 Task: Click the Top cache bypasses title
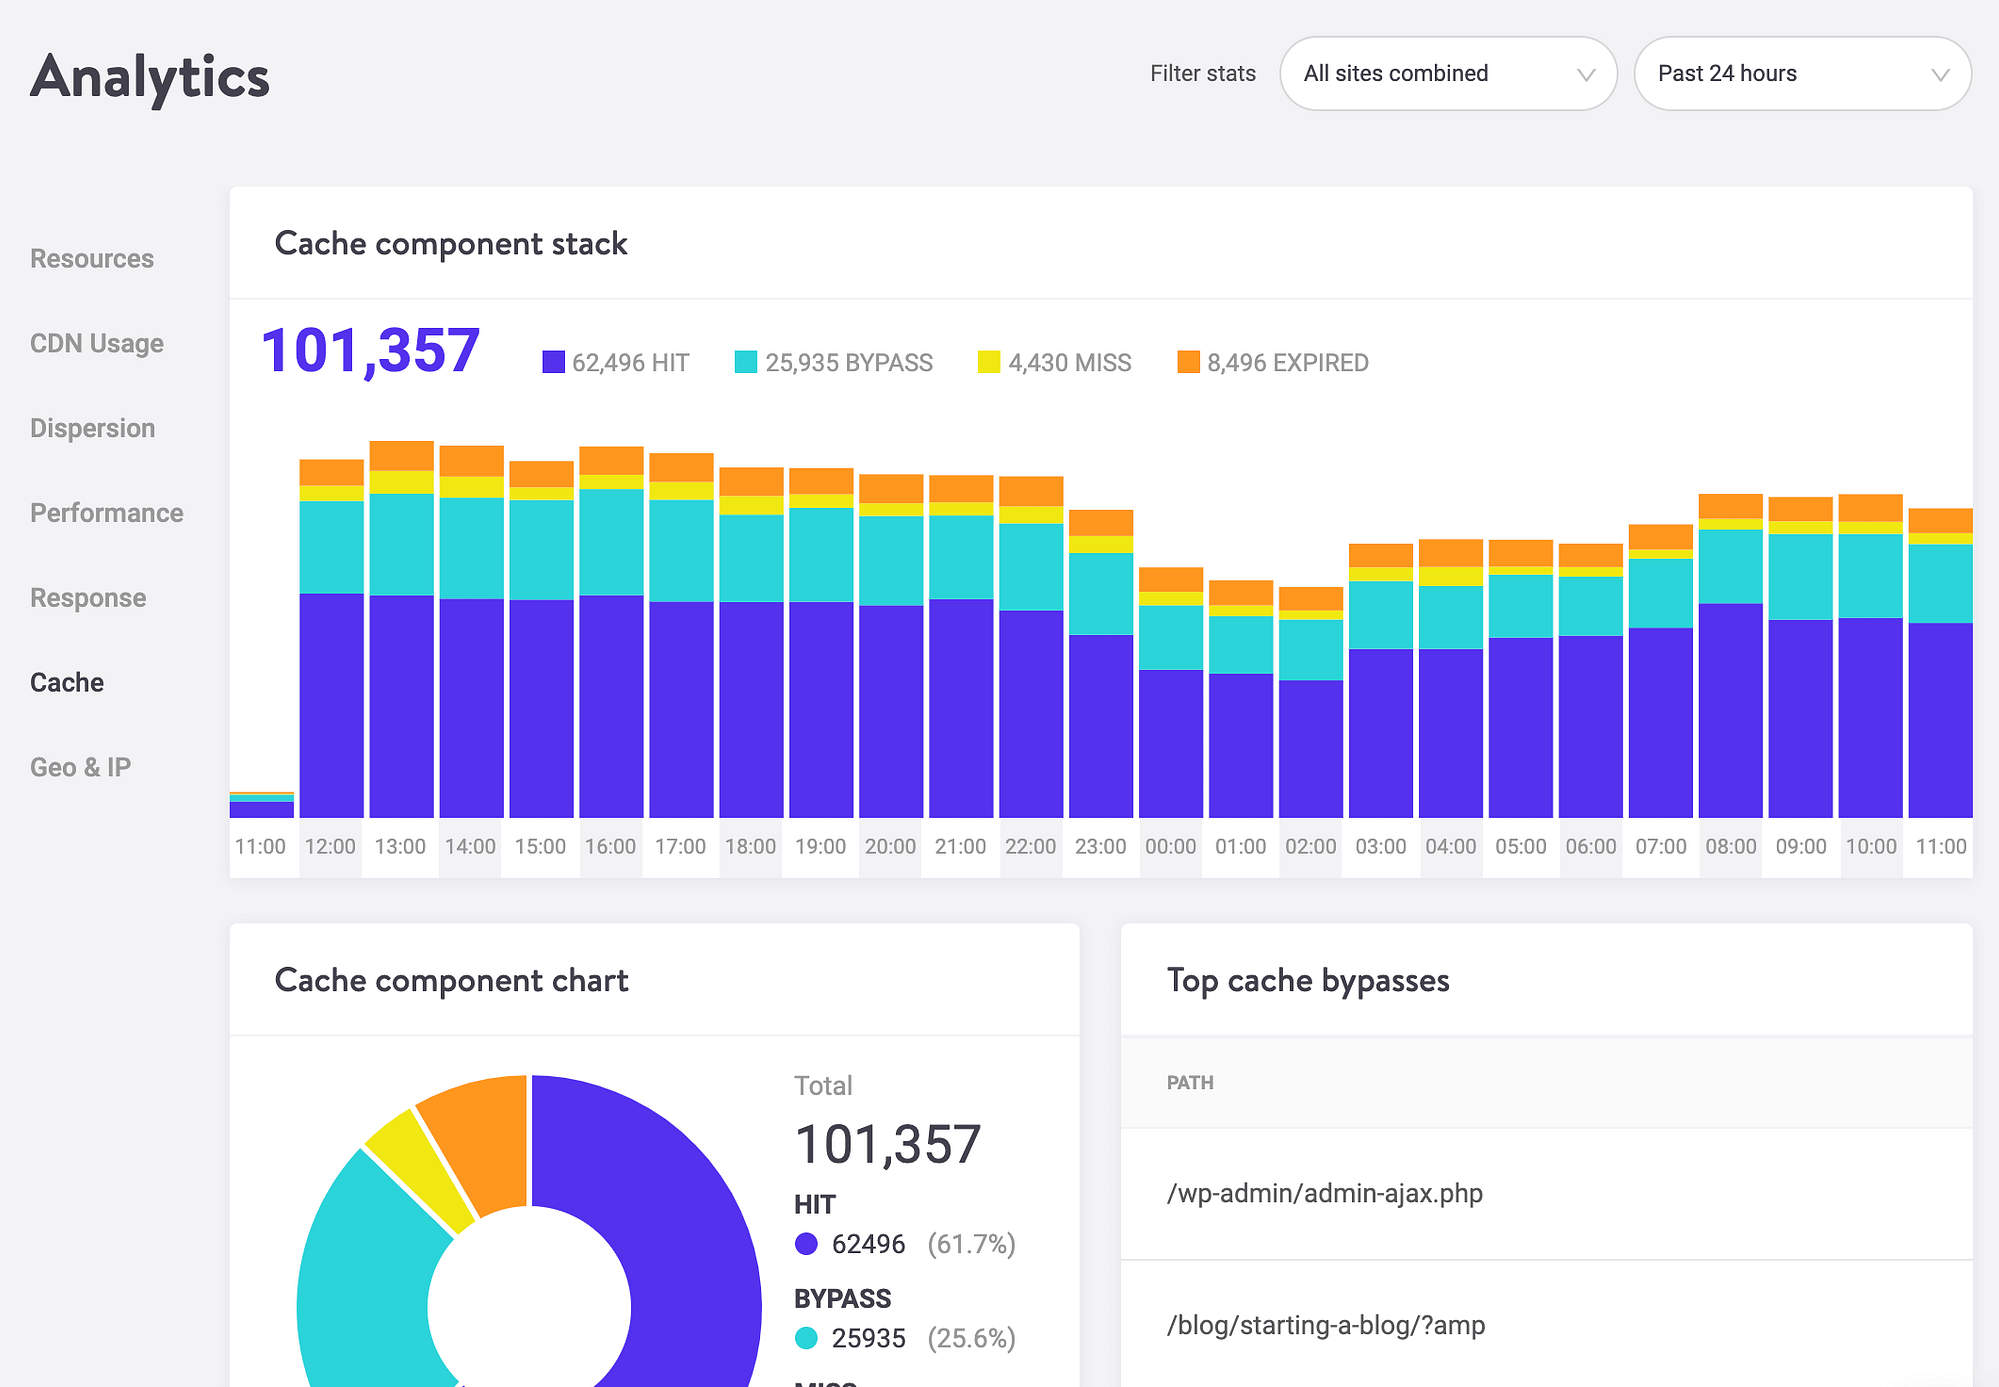(1308, 981)
